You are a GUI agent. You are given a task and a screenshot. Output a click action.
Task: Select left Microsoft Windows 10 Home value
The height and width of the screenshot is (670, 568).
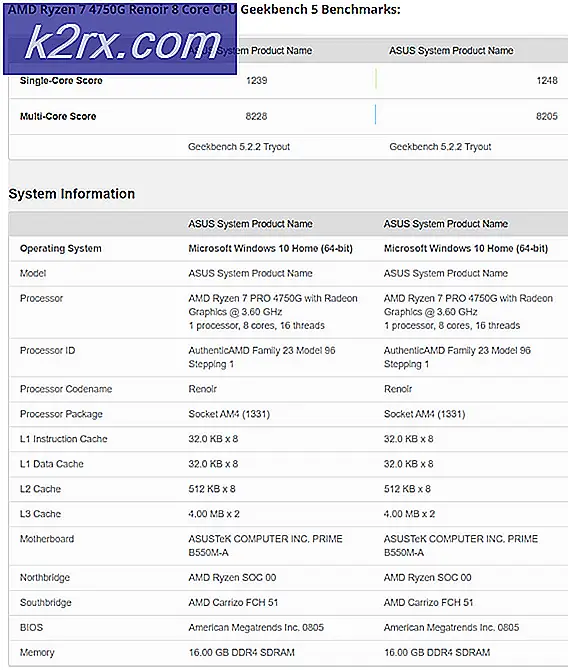(271, 249)
